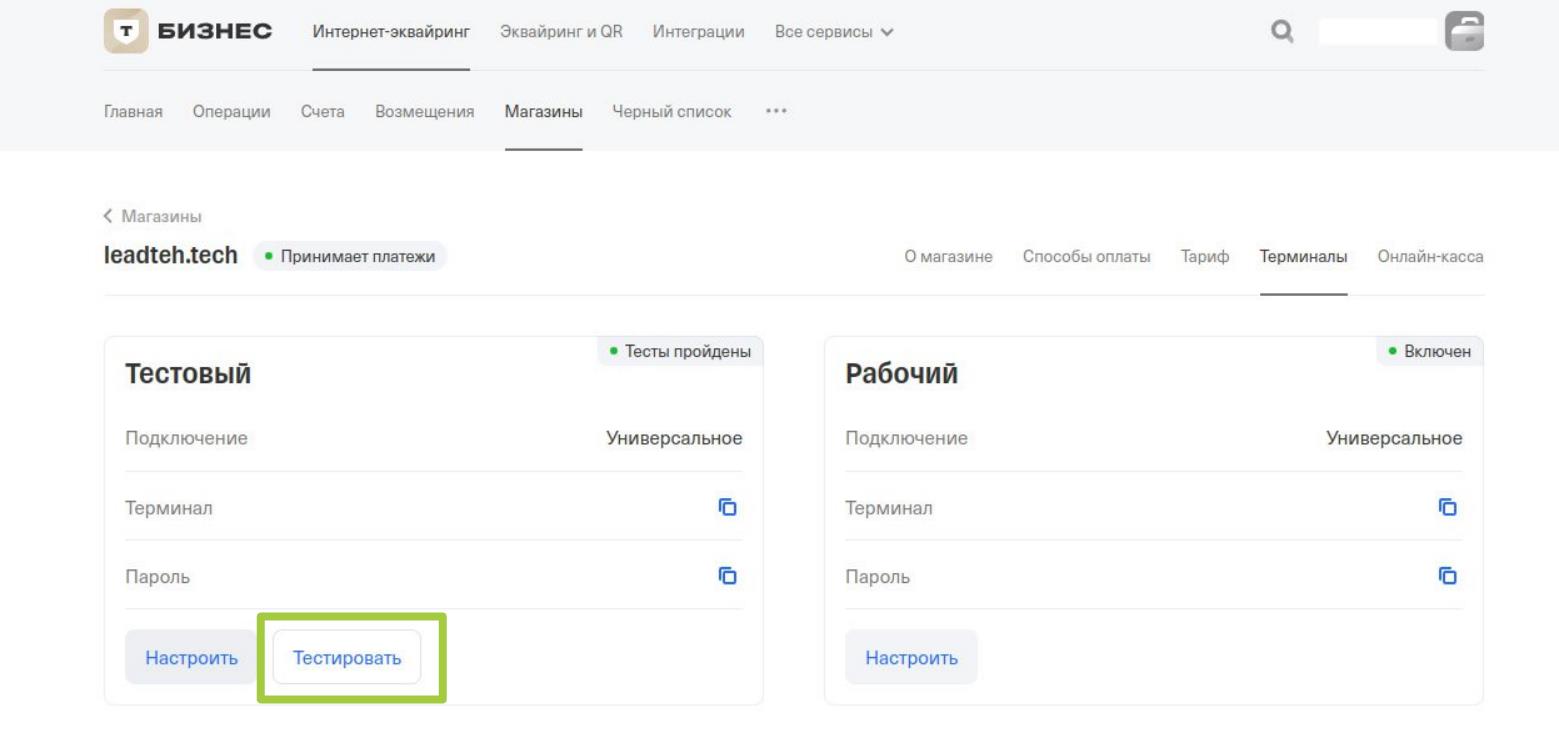The image size is (1559, 754).
Task: Open the Черный список tab
Action: (x=671, y=111)
